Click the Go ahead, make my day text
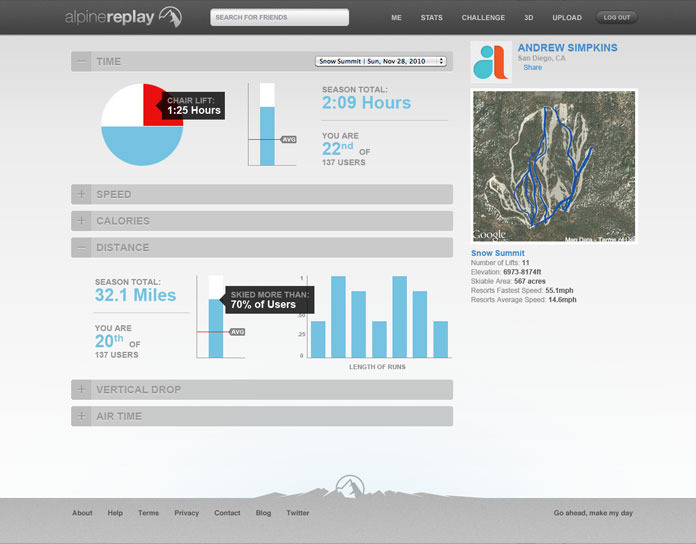The height and width of the screenshot is (544, 696). tap(593, 513)
